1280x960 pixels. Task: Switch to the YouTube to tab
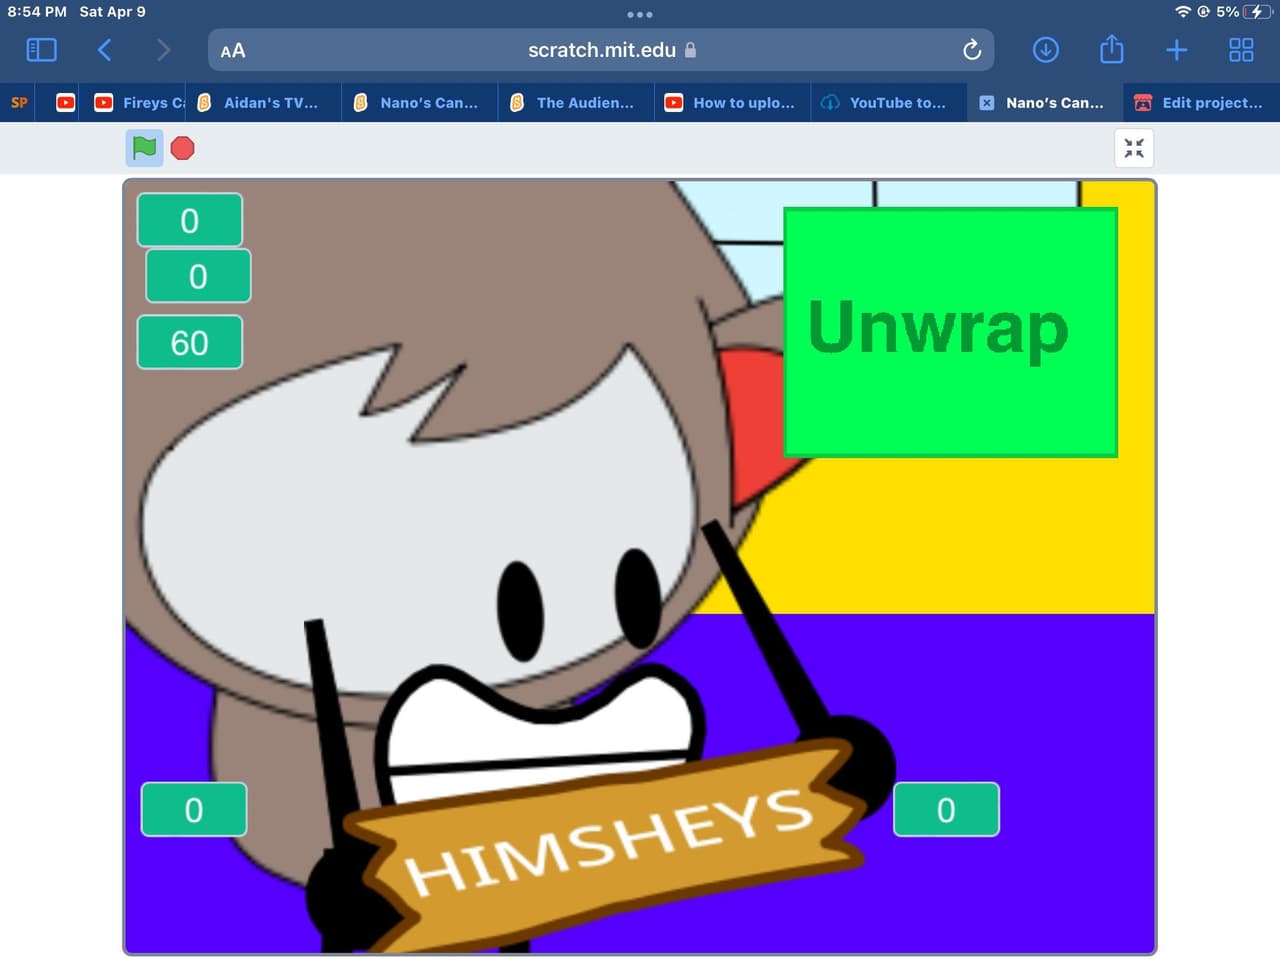click(889, 102)
